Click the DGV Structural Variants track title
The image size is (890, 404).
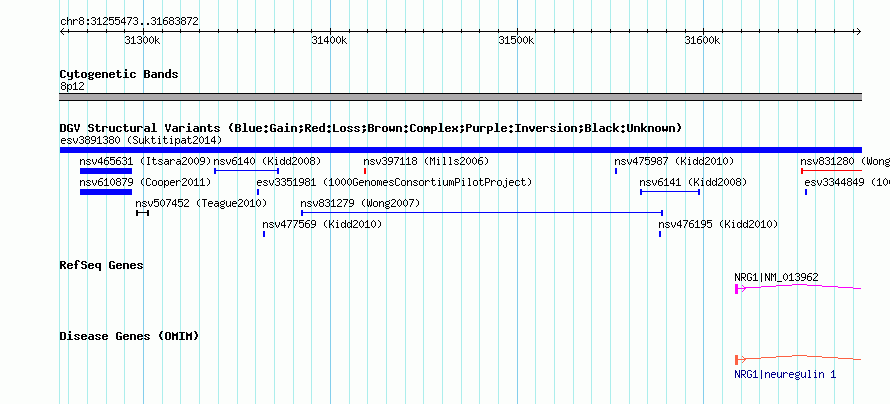(370, 128)
